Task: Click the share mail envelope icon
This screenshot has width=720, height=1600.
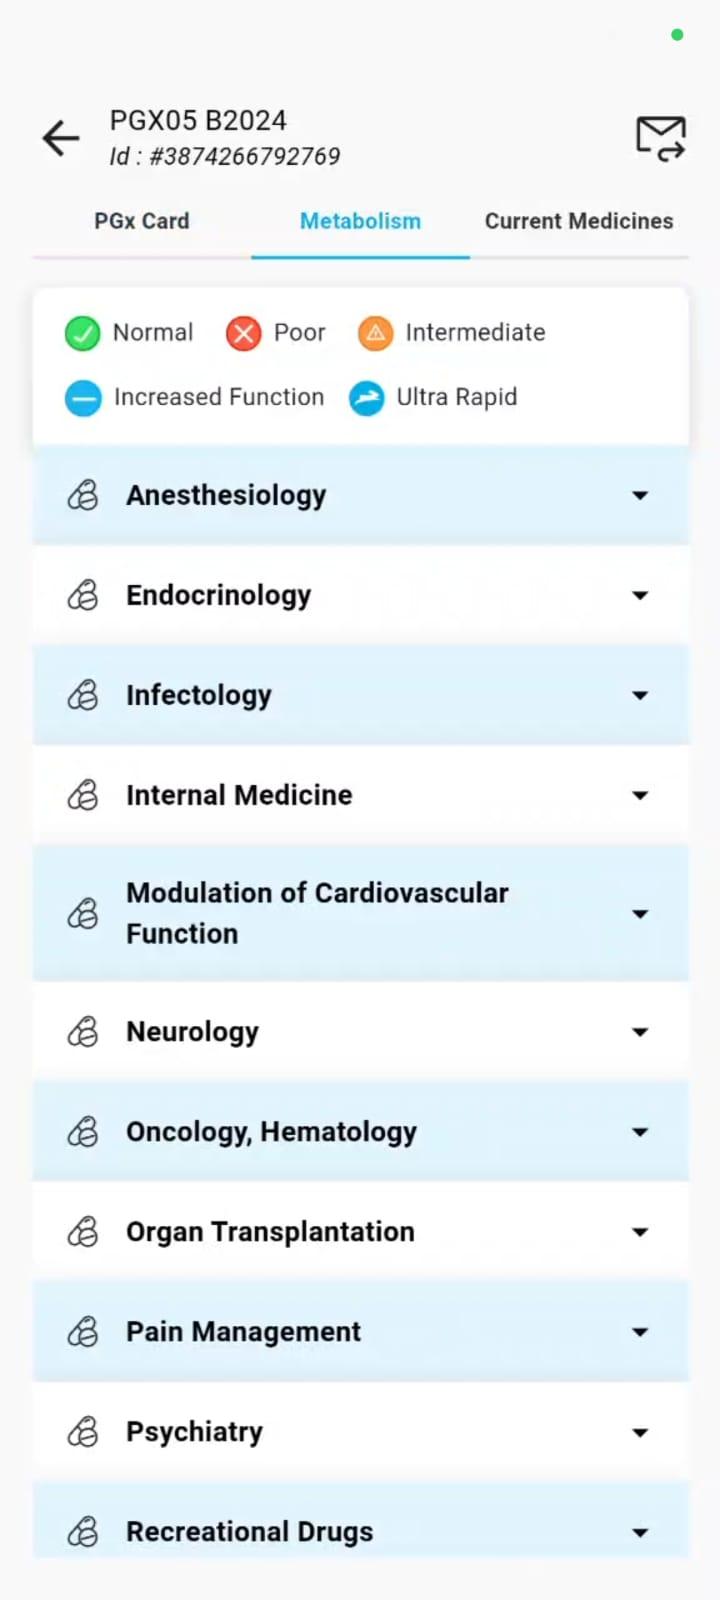Action: coord(661,138)
